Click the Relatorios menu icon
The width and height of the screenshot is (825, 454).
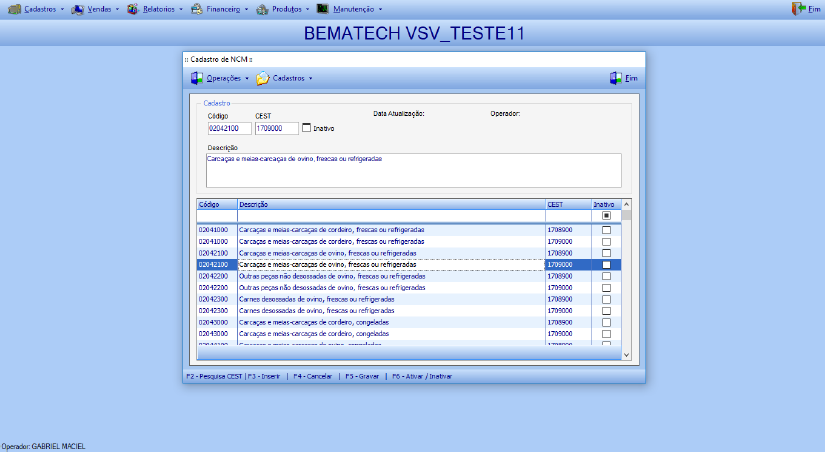(133, 9)
